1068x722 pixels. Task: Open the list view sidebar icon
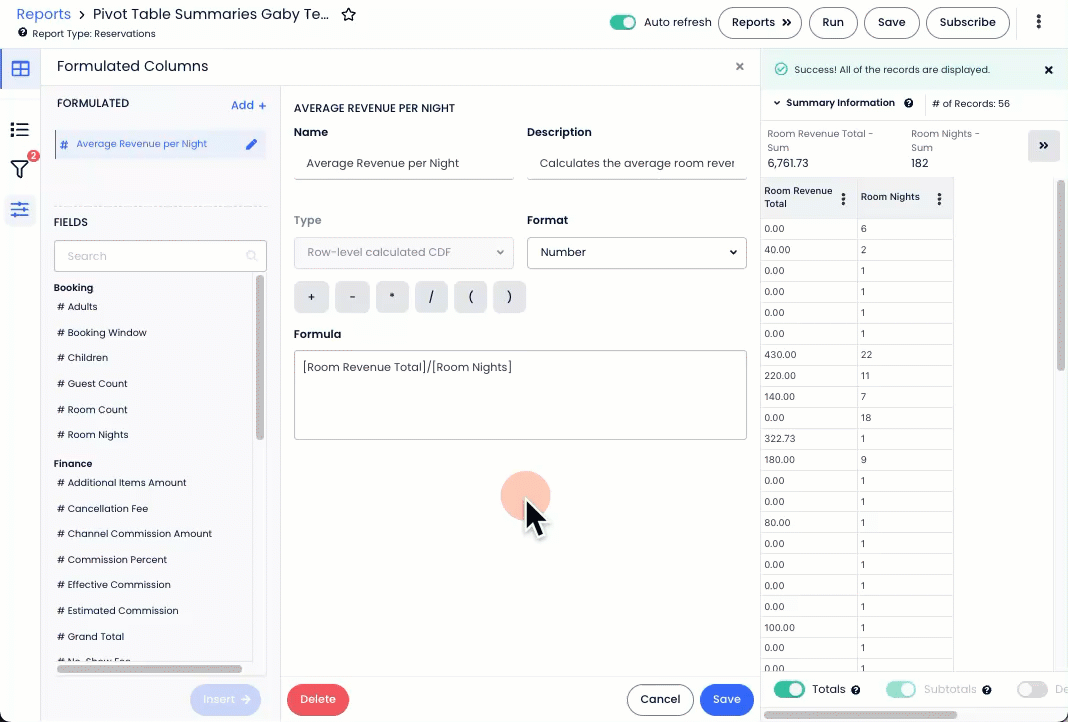[x=20, y=129]
